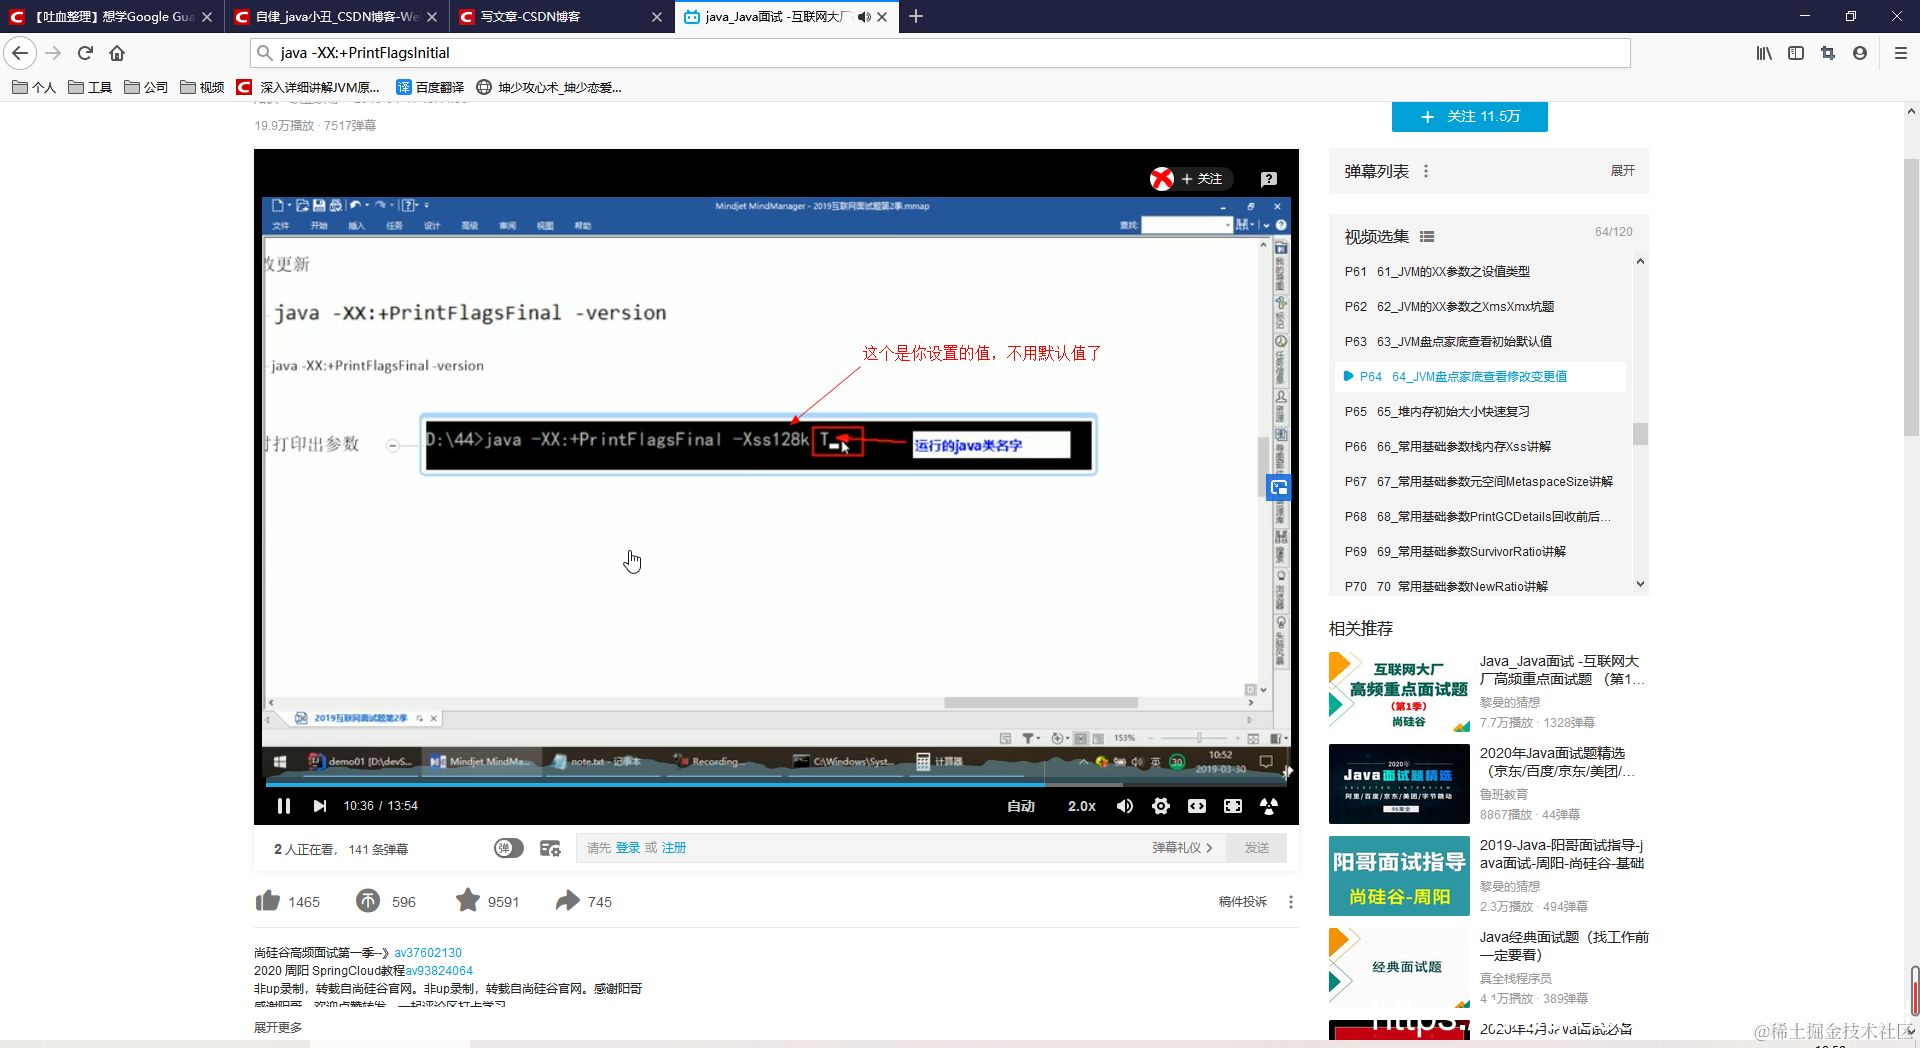This screenshot has width=1920, height=1048.
Task: Enter web fullscreen mode icon
Action: 1233,806
